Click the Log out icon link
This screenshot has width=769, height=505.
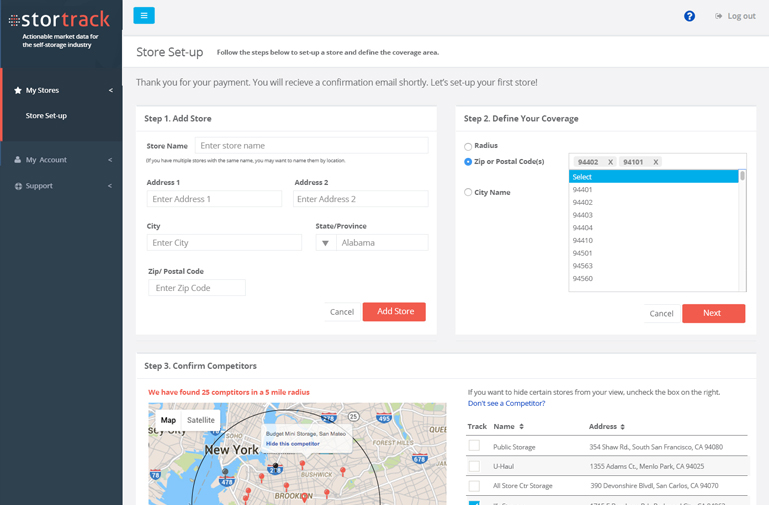coord(735,16)
